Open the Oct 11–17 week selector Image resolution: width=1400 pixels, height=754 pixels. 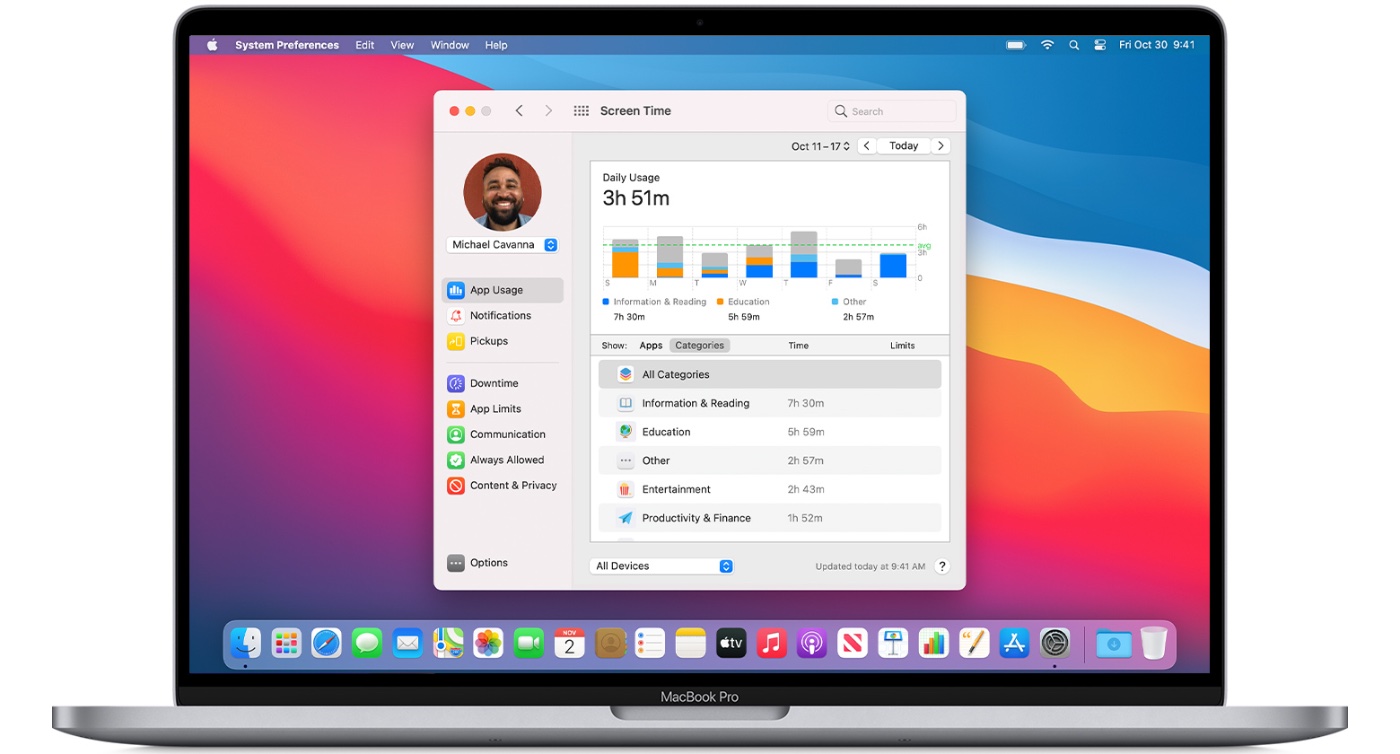(819, 145)
